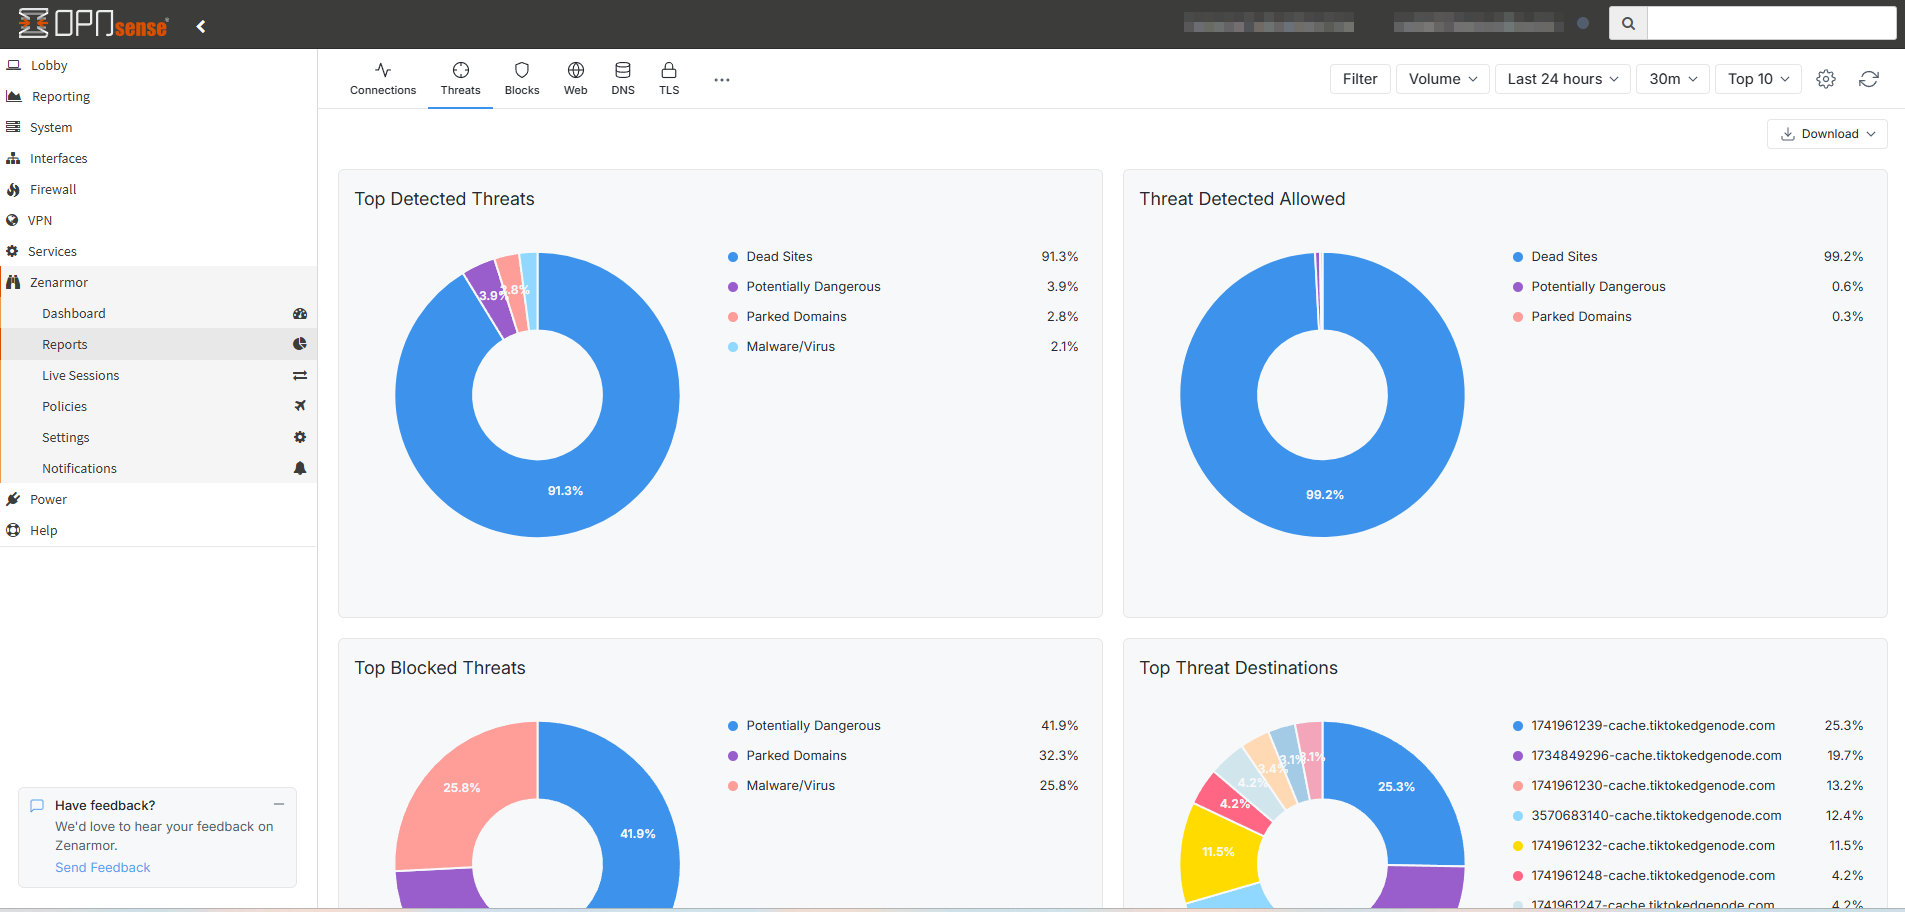The width and height of the screenshot is (1905, 912).
Task: Open Zenarmor Notifications
Action: pos(158,468)
